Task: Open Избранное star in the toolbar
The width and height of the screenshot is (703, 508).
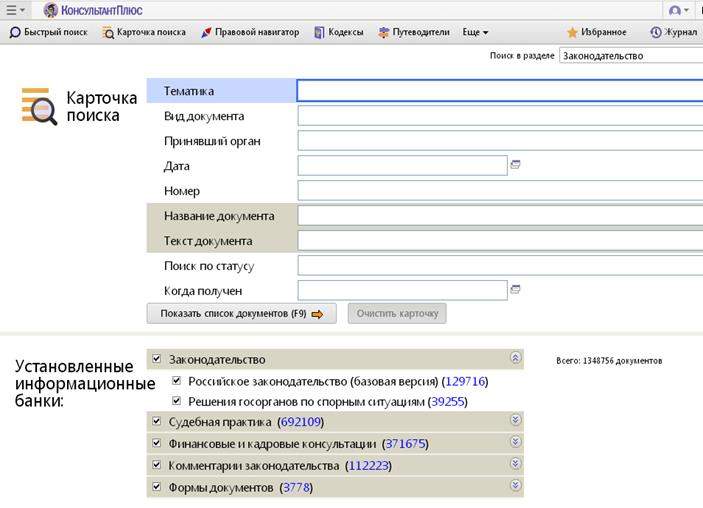Action: tap(597, 32)
